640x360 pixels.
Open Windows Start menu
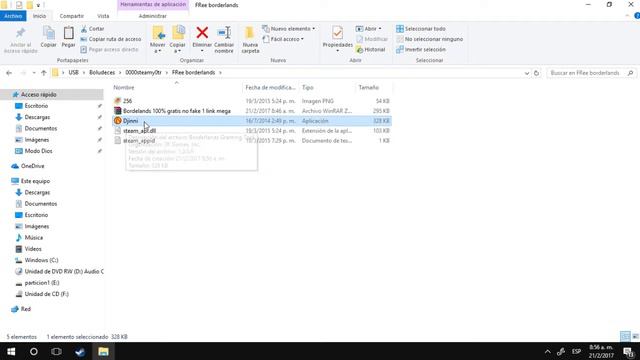[x=11, y=351]
